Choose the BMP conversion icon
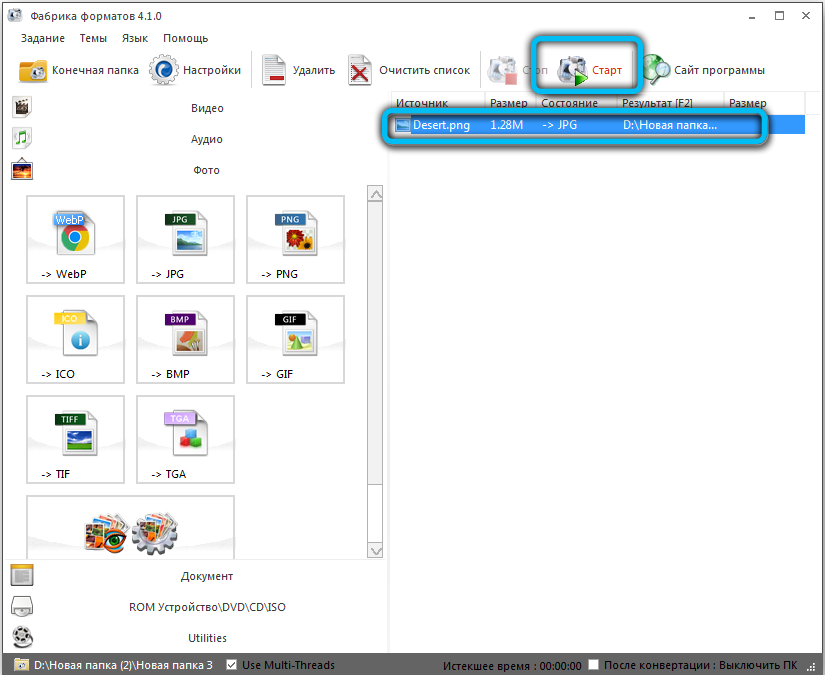The width and height of the screenshot is (825, 675). tap(186, 339)
